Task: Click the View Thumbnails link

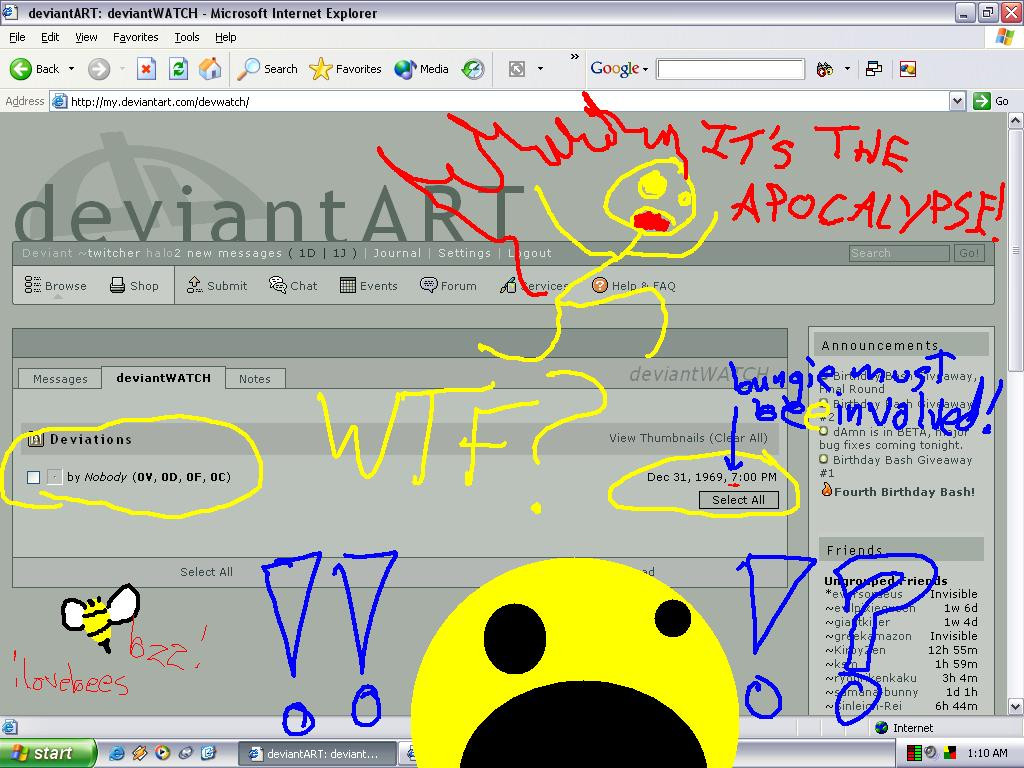Action: click(x=657, y=438)
